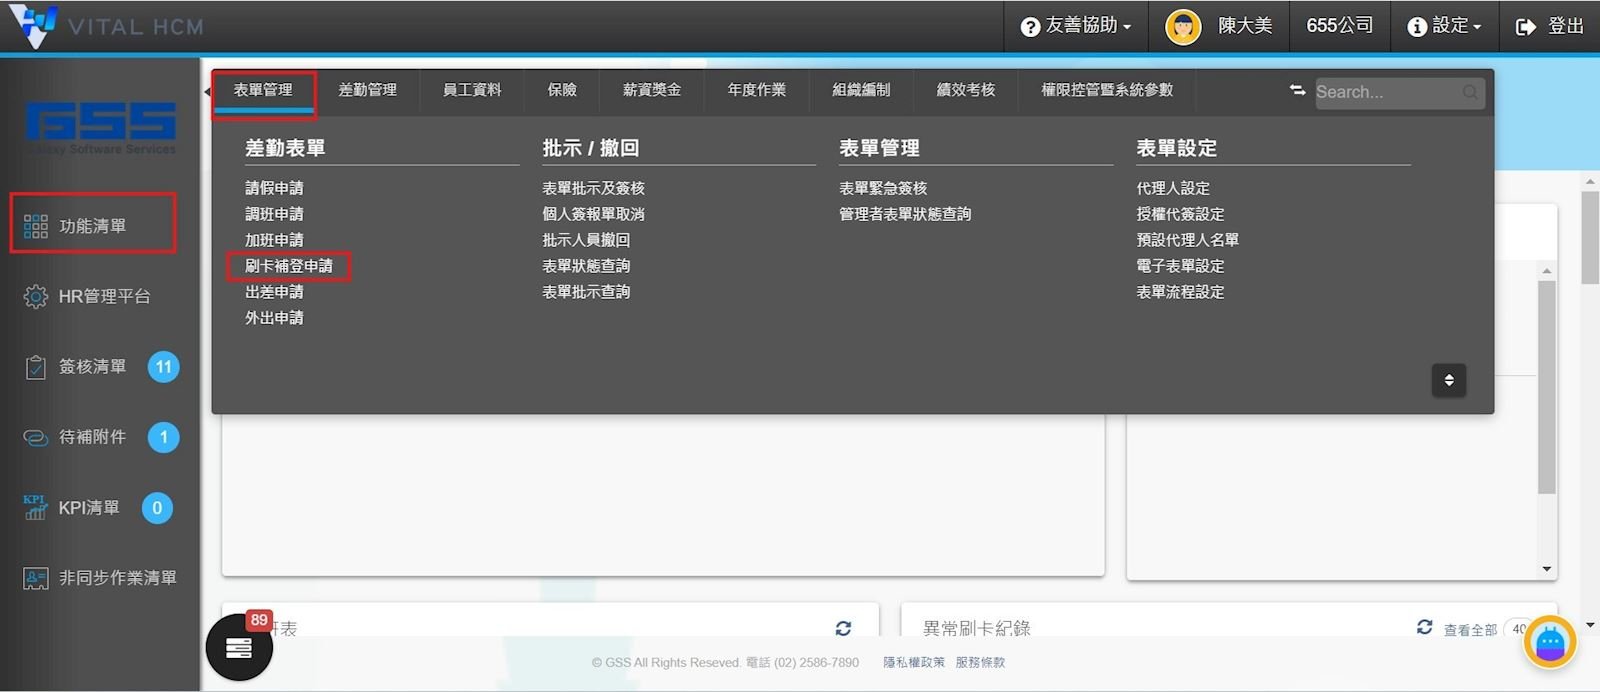Open 刷卡補登申請 form link

(289, 266)
